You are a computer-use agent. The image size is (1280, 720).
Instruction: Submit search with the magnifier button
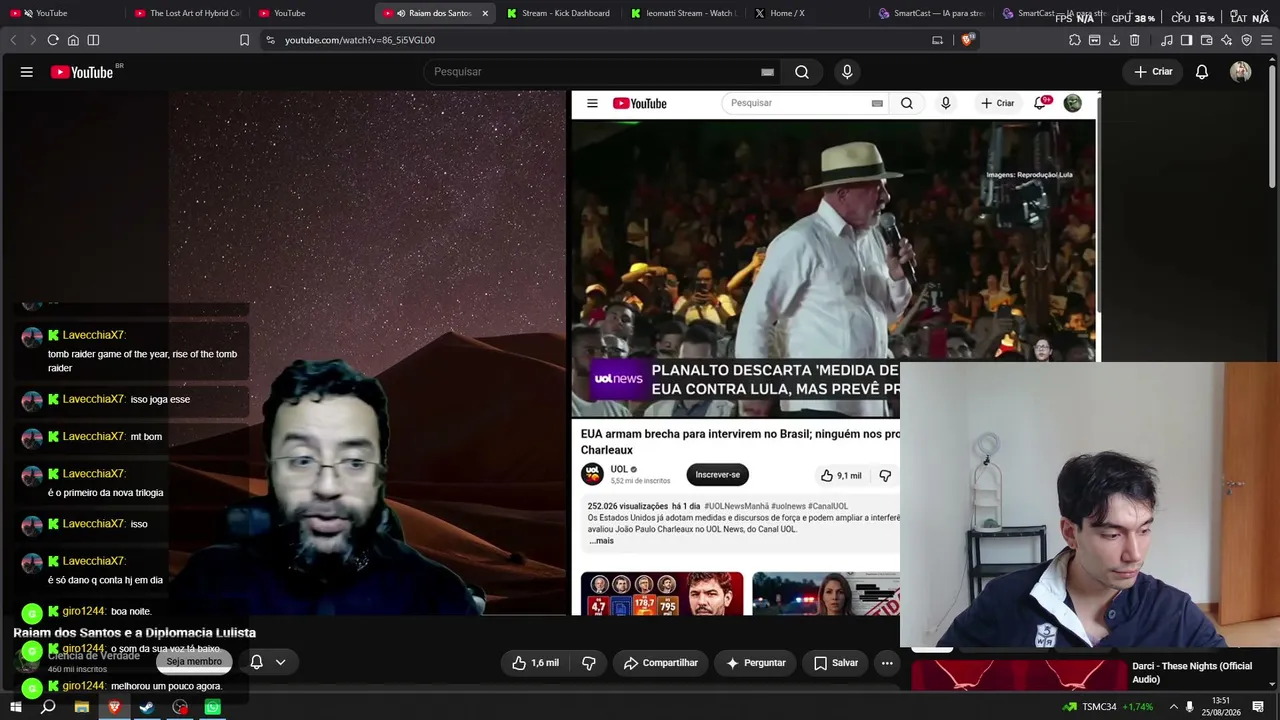[802, 72]
